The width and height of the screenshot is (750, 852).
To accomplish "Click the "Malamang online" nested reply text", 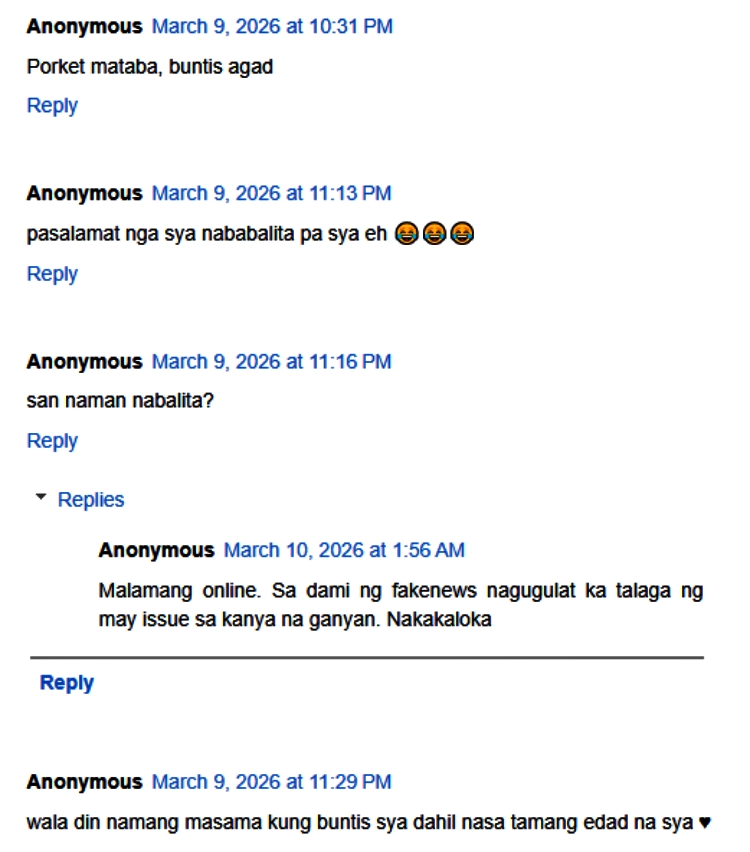I will [400, 604].
